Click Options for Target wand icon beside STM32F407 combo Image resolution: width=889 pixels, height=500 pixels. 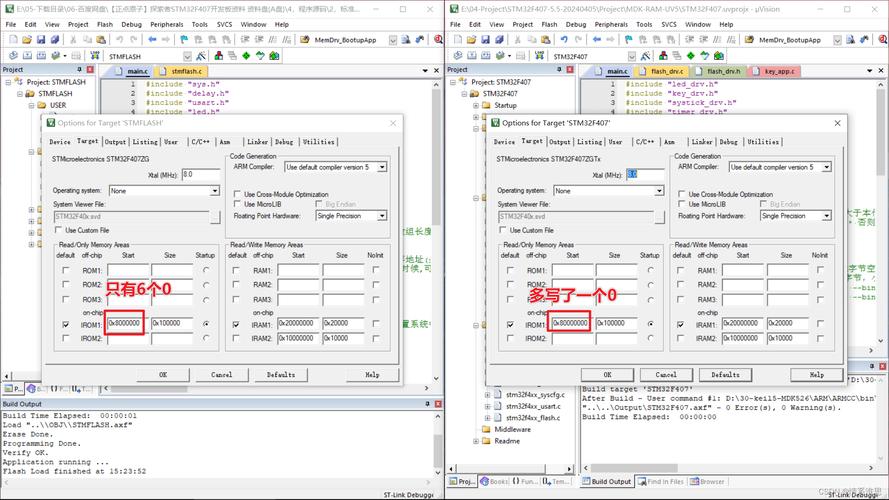[x=645, y=56]
